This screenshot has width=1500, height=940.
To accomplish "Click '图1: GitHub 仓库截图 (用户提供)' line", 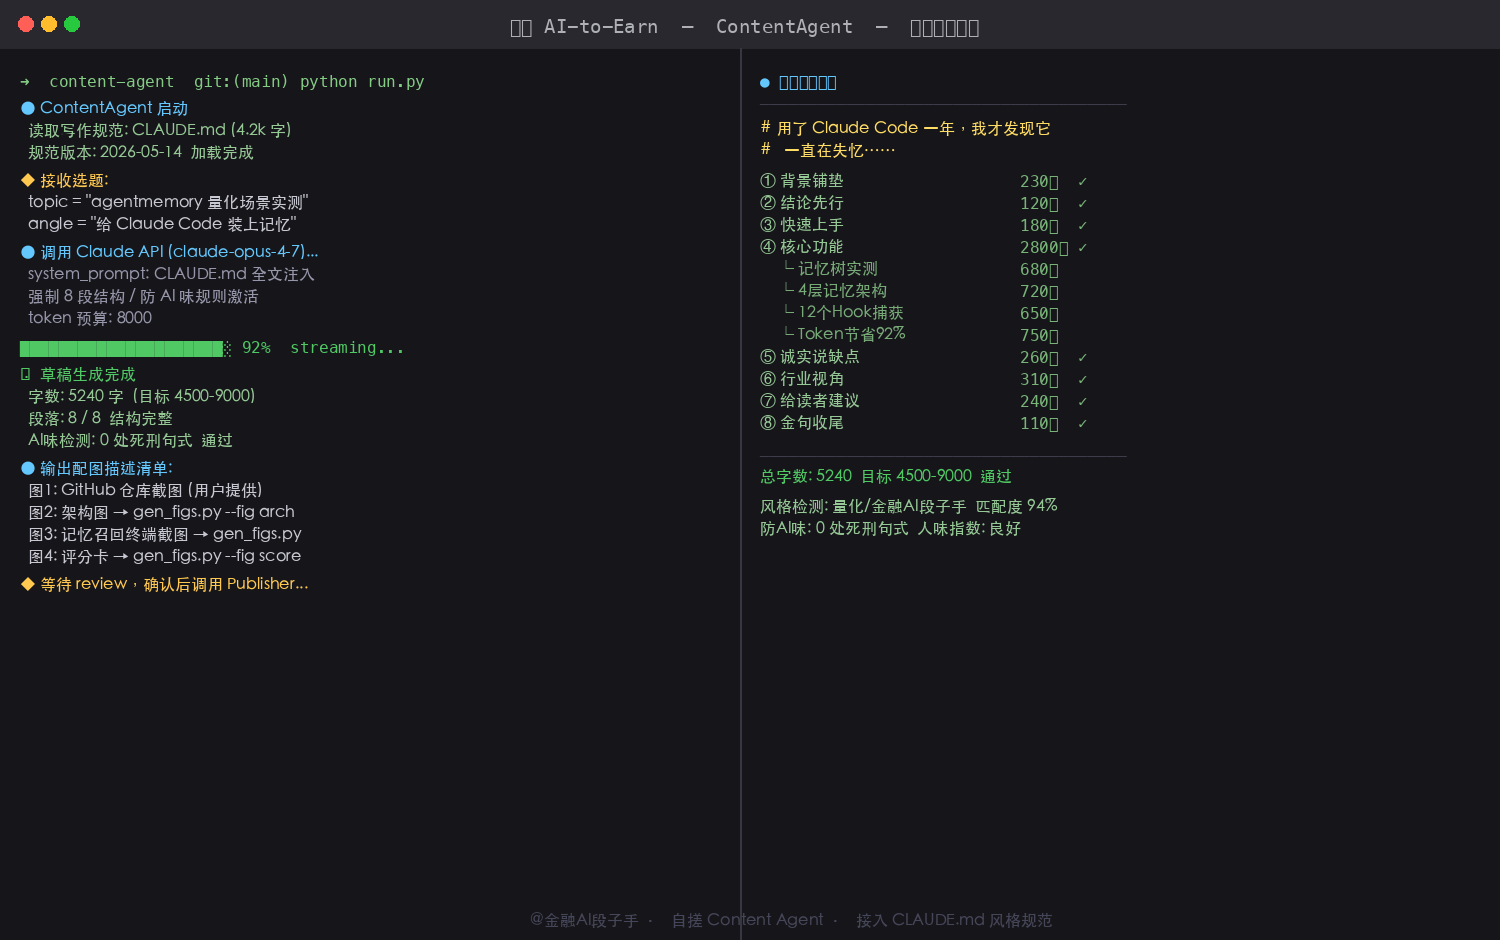I will coord(146,490).
